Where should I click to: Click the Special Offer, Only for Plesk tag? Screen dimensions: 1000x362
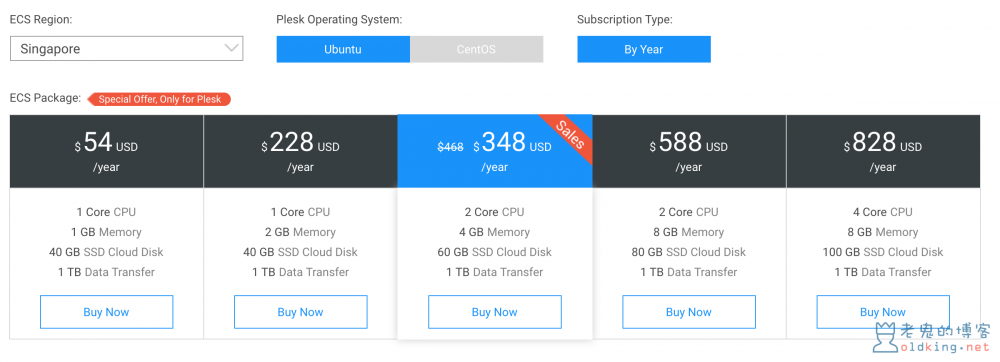coord(159,99)
